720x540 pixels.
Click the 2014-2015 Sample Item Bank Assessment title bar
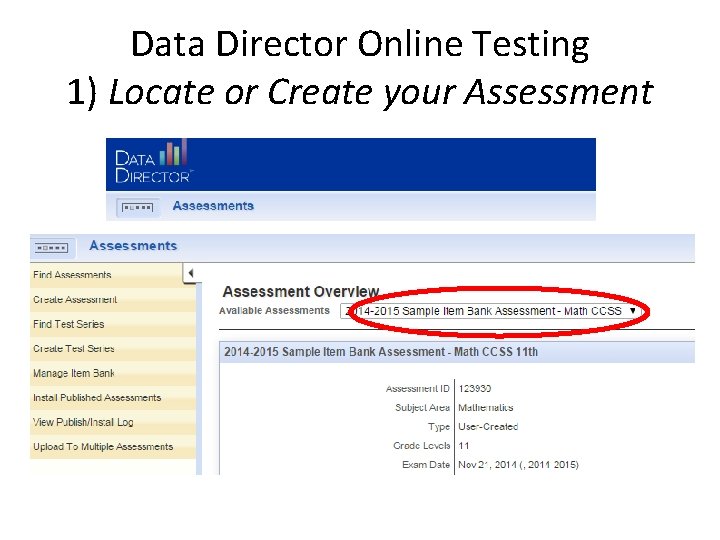coord(457,352)
